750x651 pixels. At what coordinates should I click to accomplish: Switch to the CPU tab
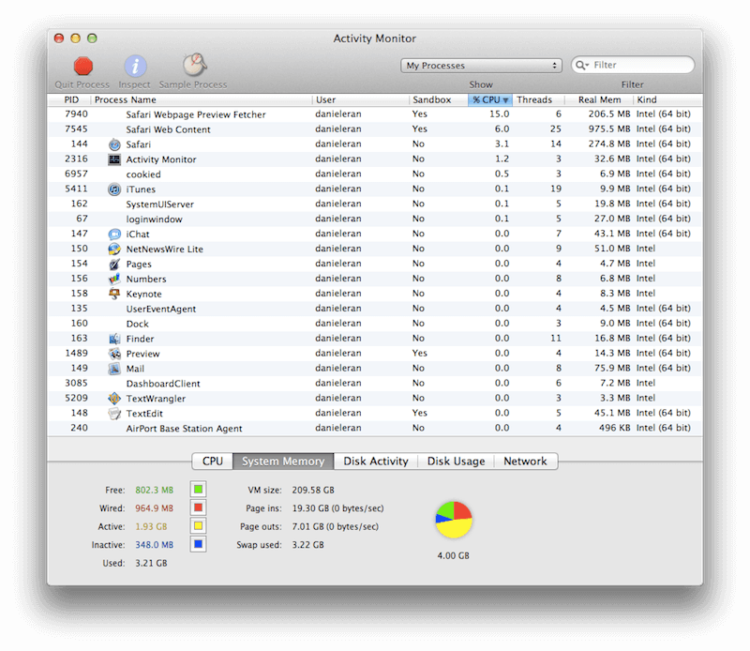tap(212, 461)
